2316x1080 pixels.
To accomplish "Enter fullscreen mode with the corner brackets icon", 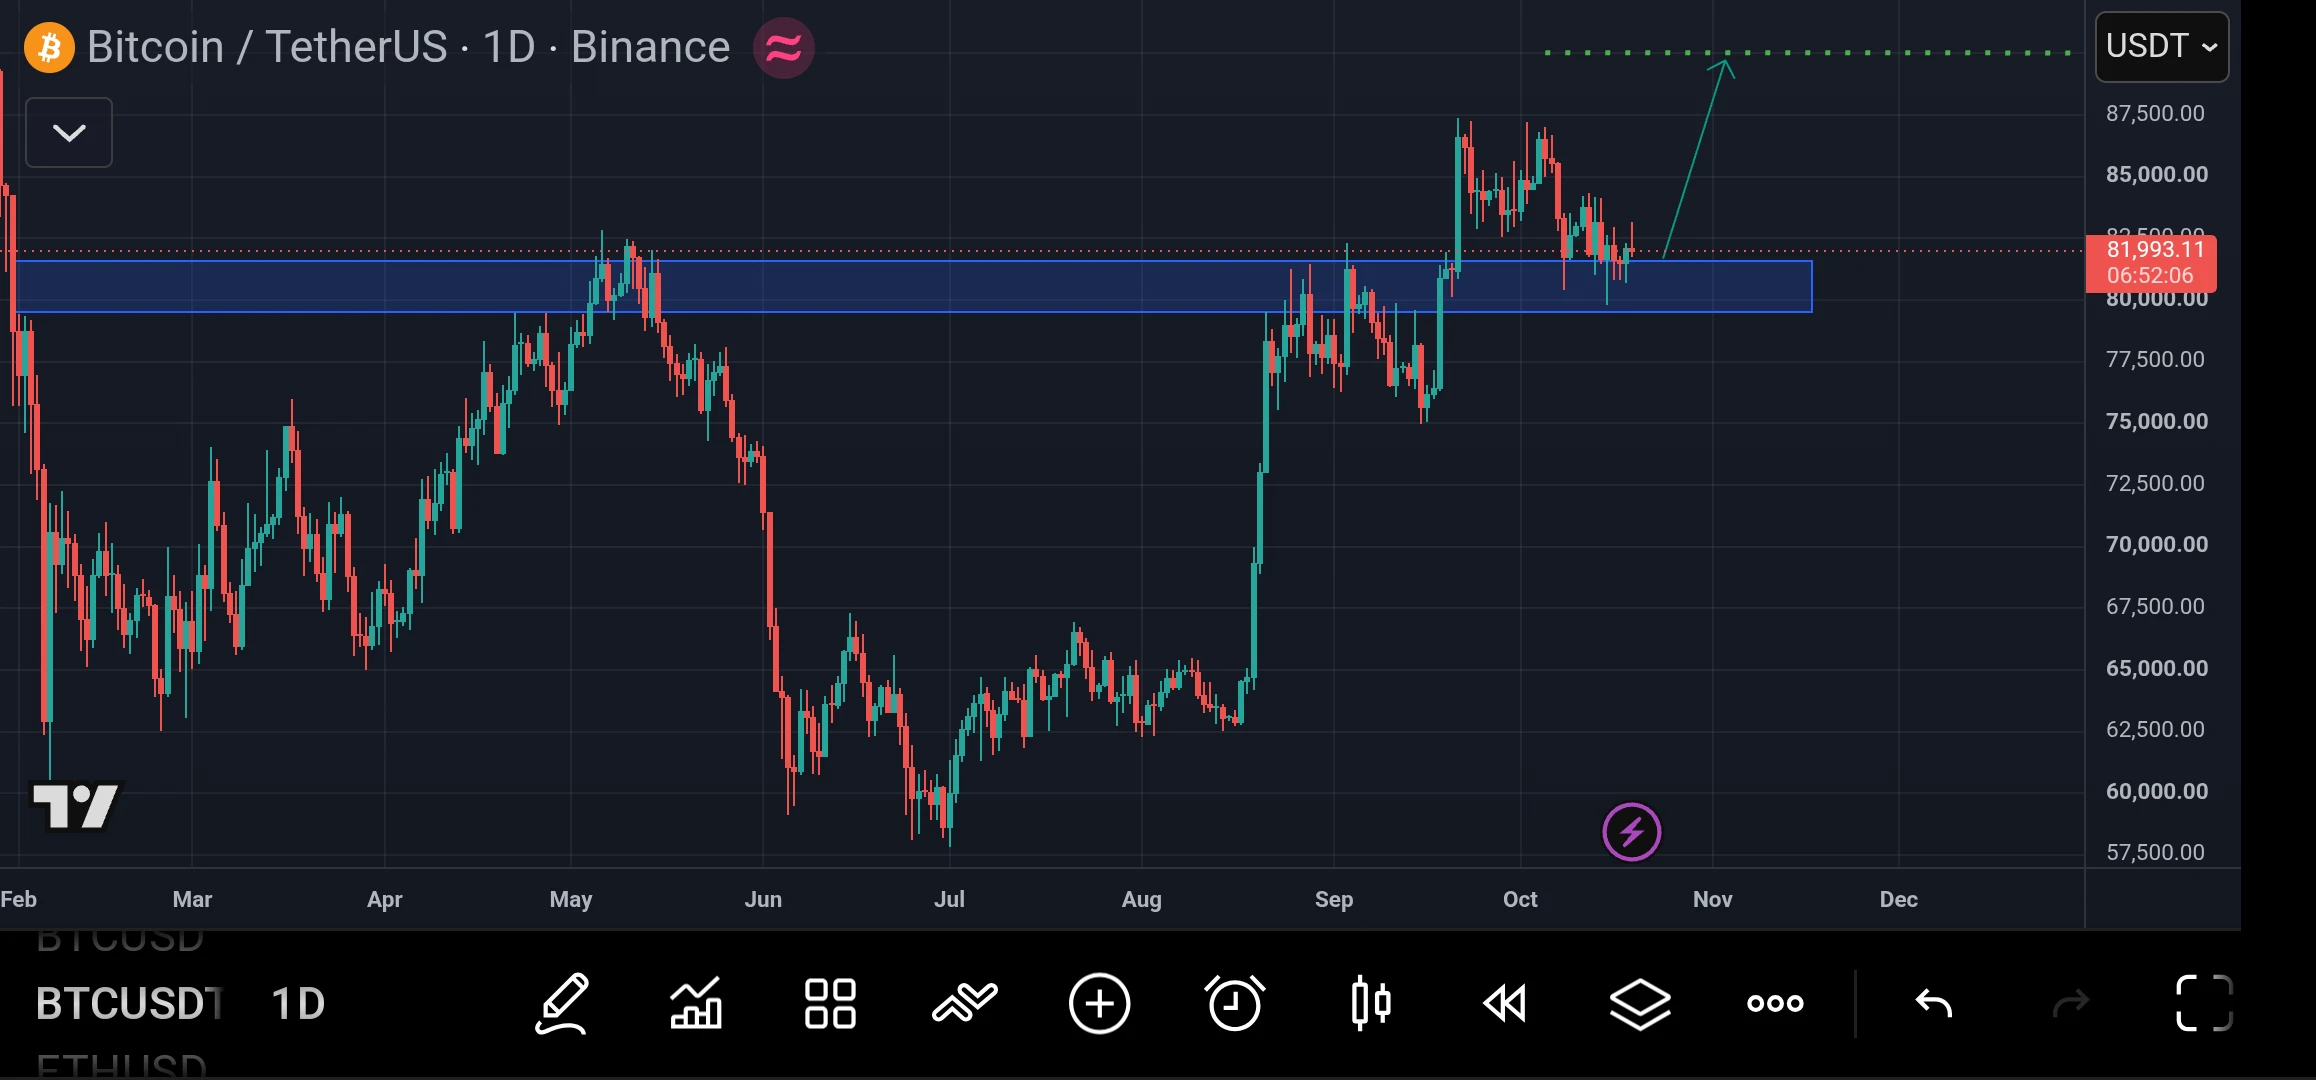I will coord(2204,1003).
